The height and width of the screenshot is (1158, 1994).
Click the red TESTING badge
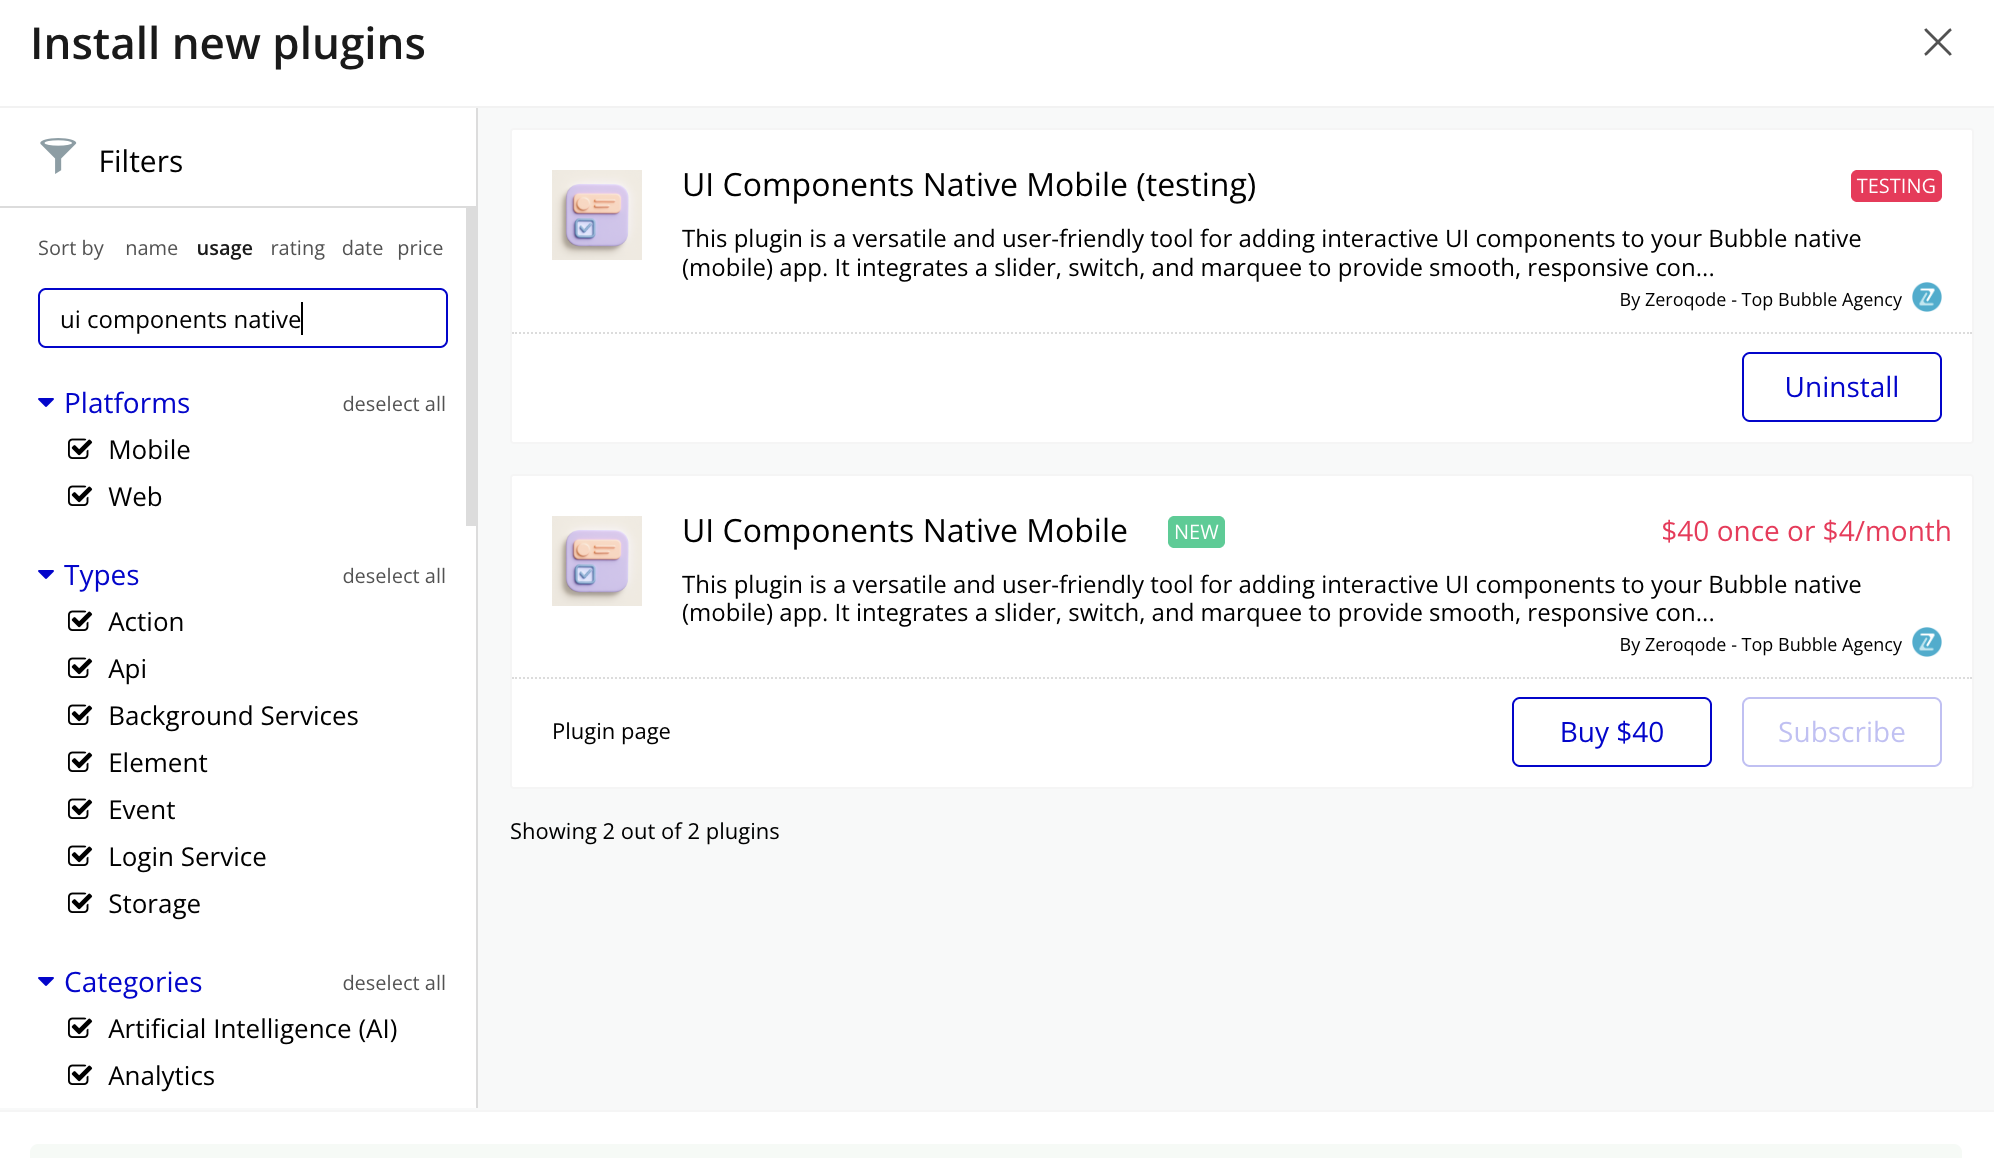[1895, 186]
